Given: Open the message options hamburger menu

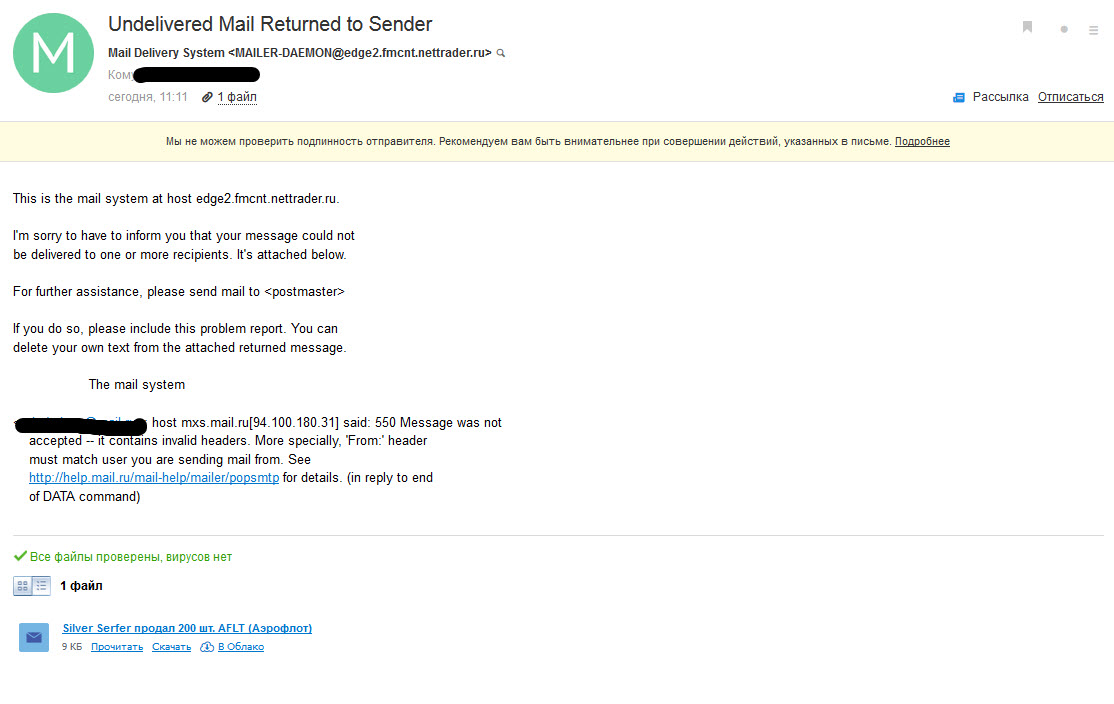Looking at the screenshot, I should tap(1093, 30).
